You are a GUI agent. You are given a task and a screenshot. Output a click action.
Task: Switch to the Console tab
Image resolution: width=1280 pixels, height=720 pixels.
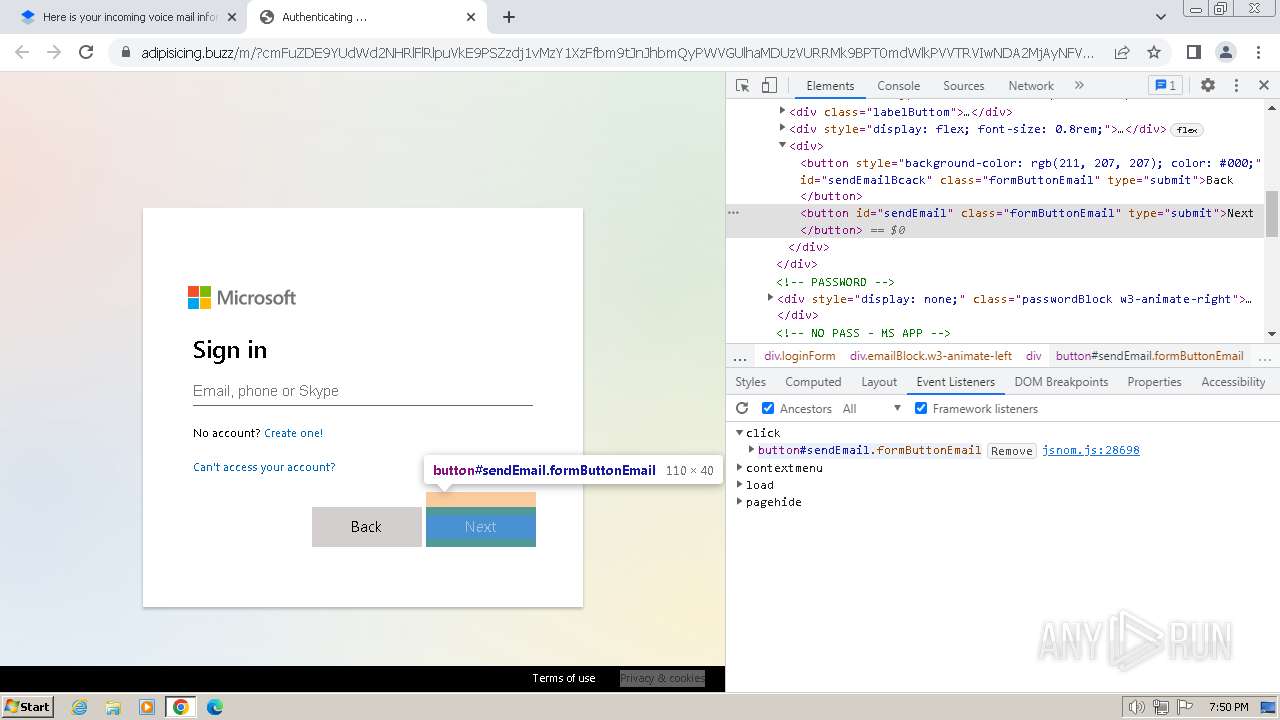click(x=898, y=86)
